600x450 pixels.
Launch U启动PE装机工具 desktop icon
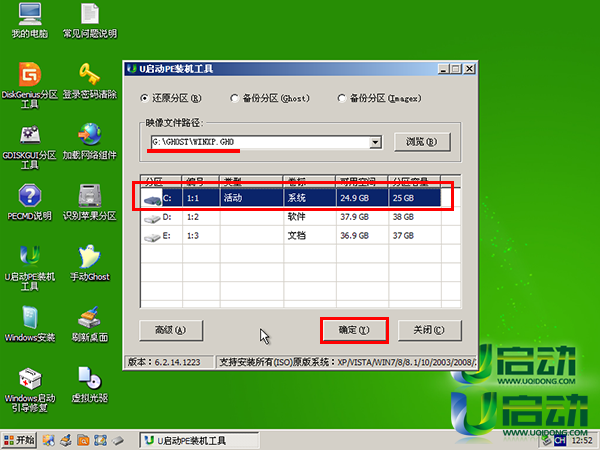pos(30,267)
